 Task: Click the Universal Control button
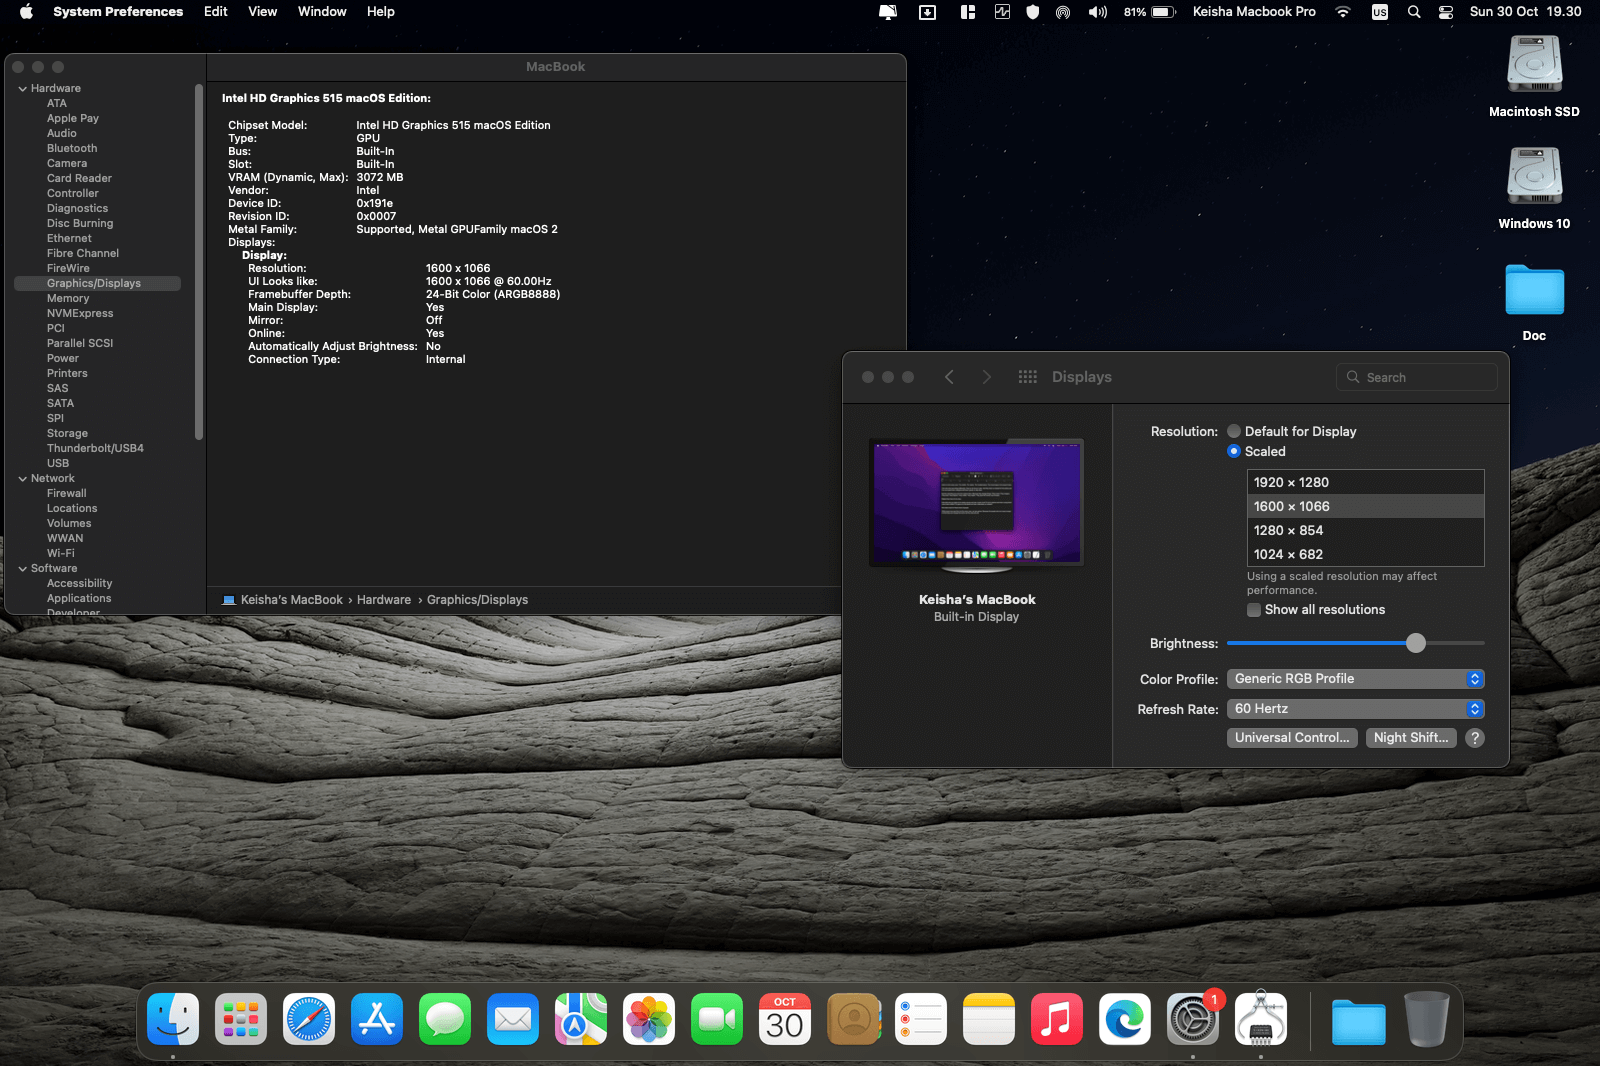[x=1292, y=738]
